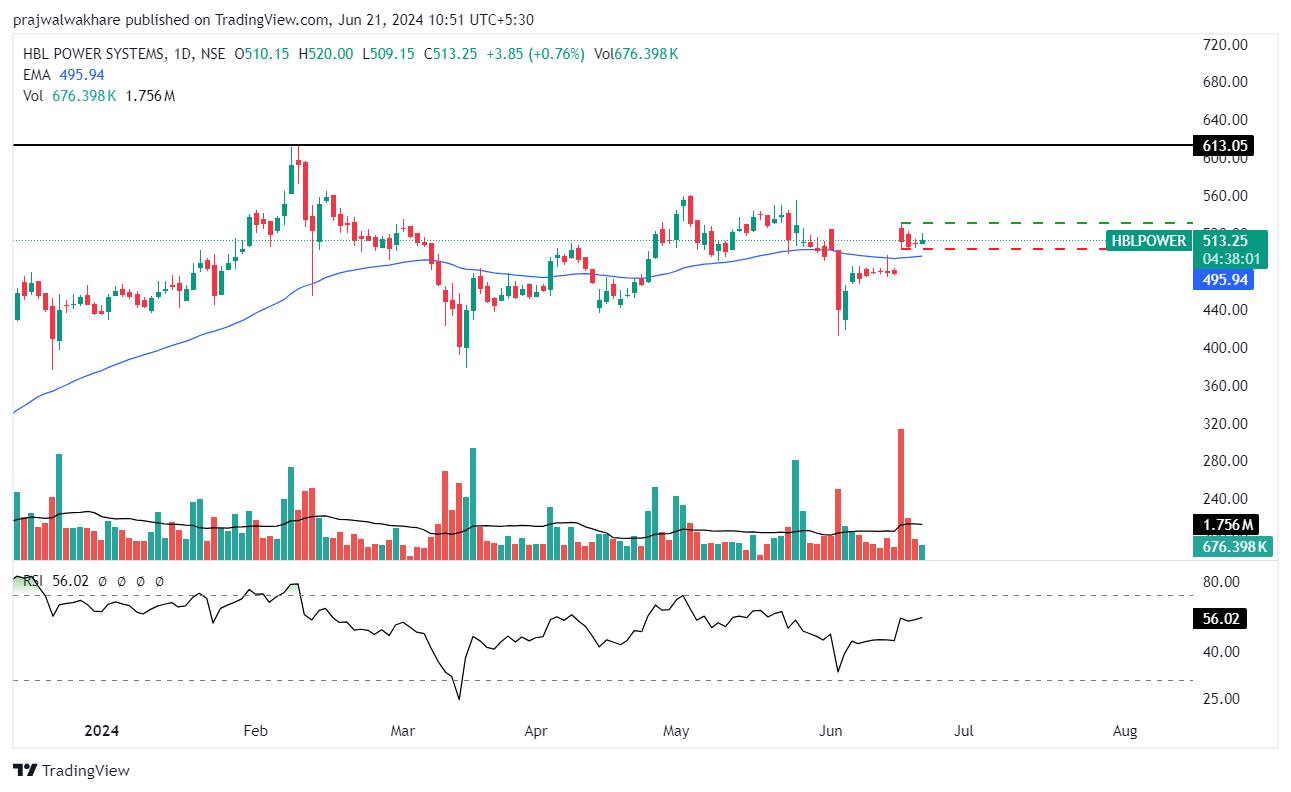Image resolution: width=1291 pixels, height=792 pixels.
Task: Click the TradingView logo icon at bottom left
Action: 25,770
